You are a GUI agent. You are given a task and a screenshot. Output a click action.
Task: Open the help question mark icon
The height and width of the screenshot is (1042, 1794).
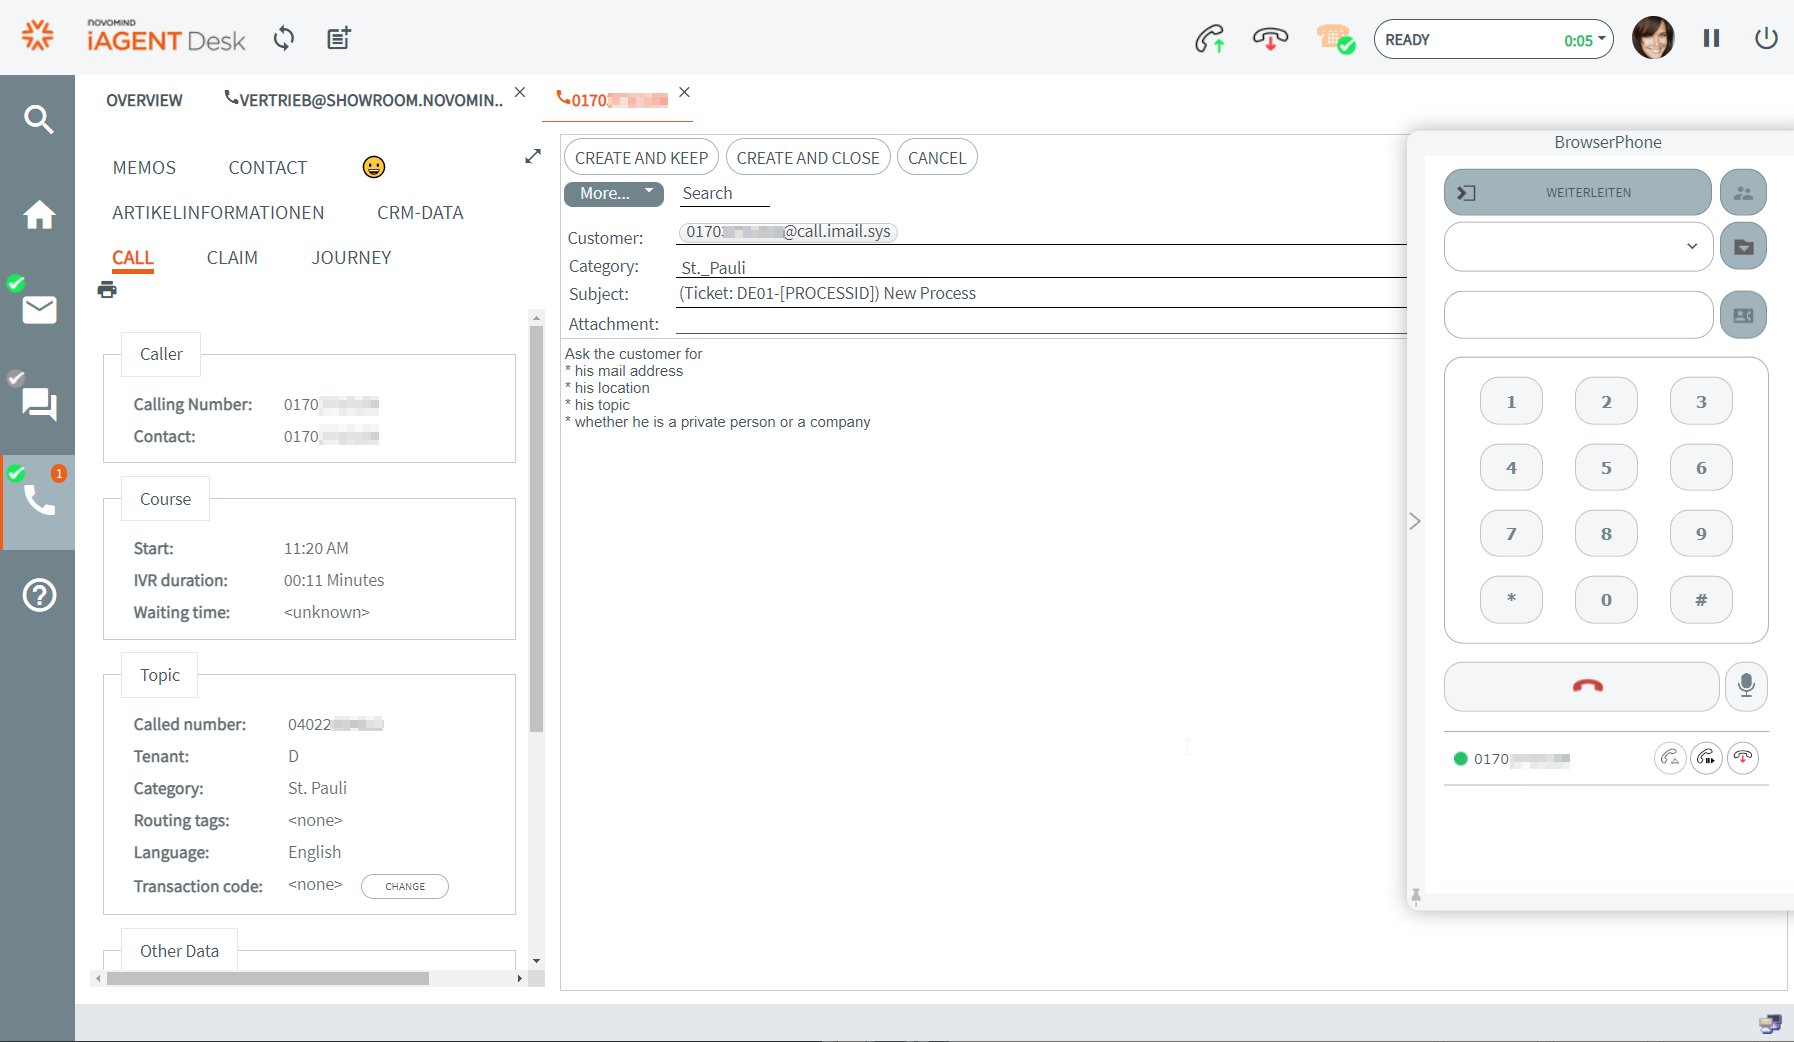point(39,595)
